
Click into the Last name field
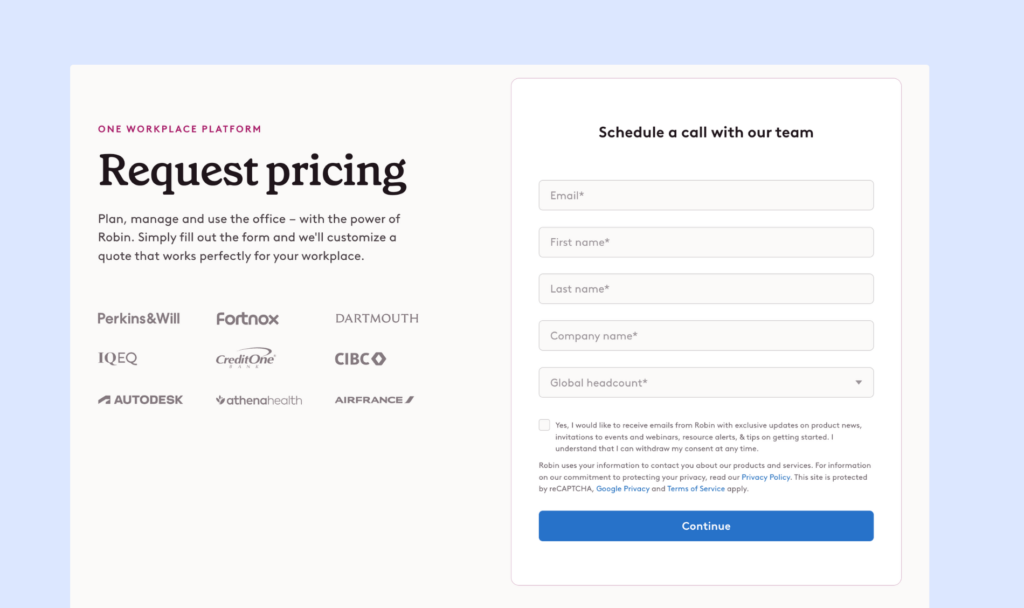click(x=706, y=288)
